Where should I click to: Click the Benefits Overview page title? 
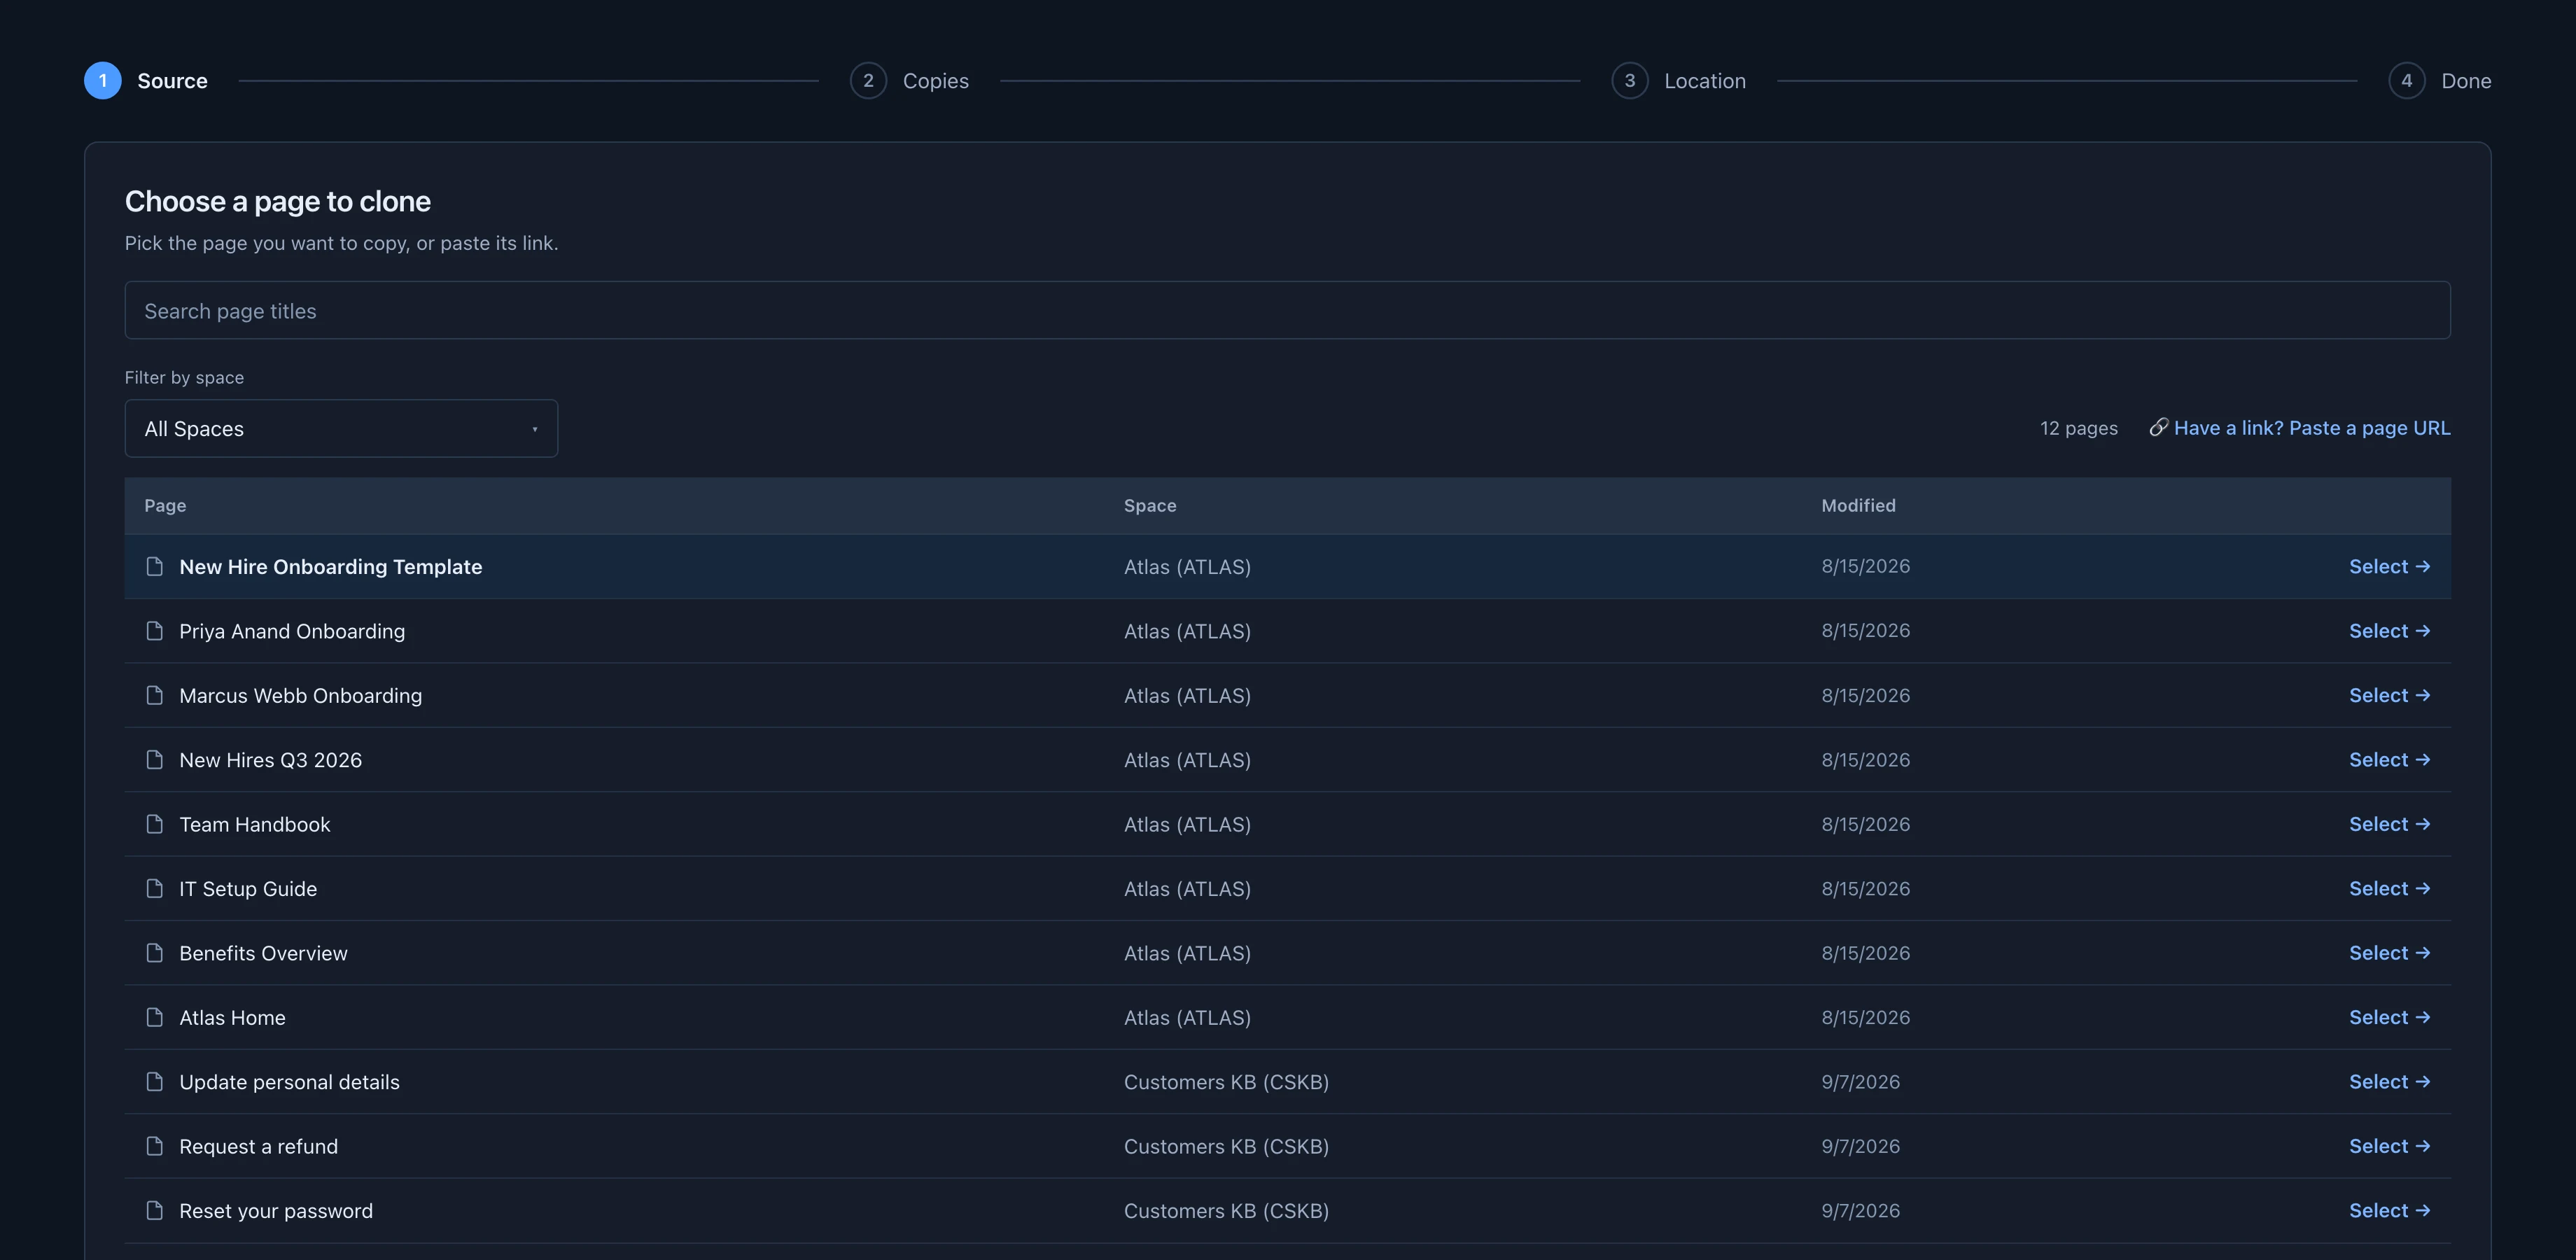(263, 953)
